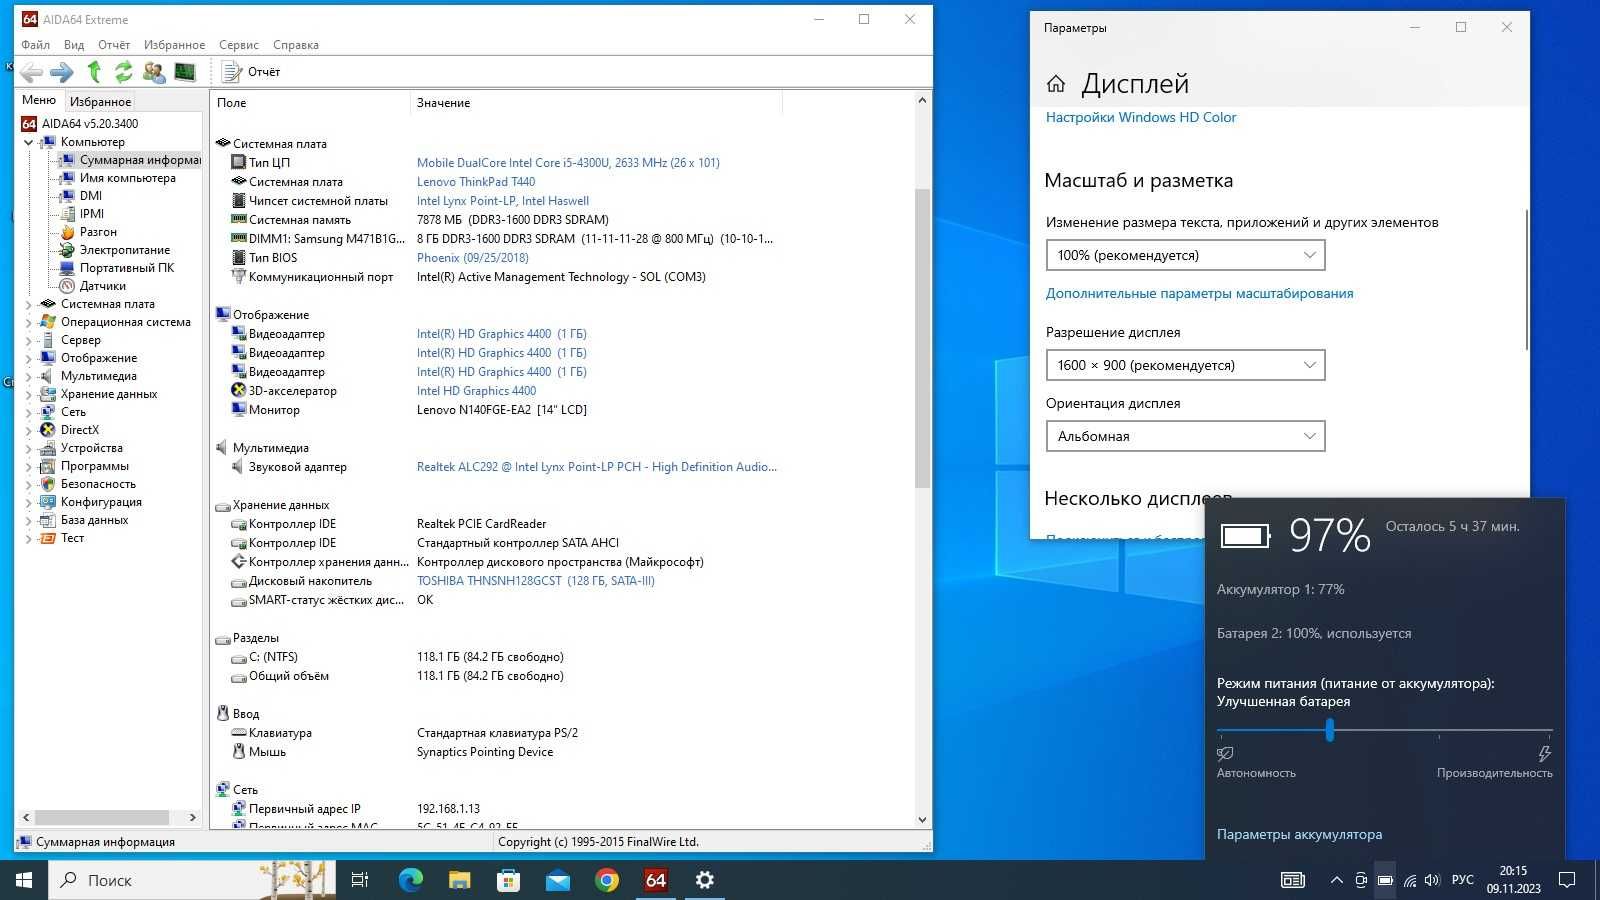Click the volume icon in system tray
The height and width of the screenshot is (900, 1600).
(x=1432, y=881)
